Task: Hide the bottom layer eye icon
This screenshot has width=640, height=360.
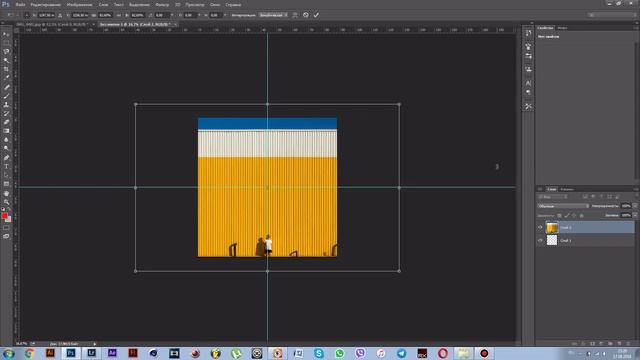Action: tap(540, 240)
